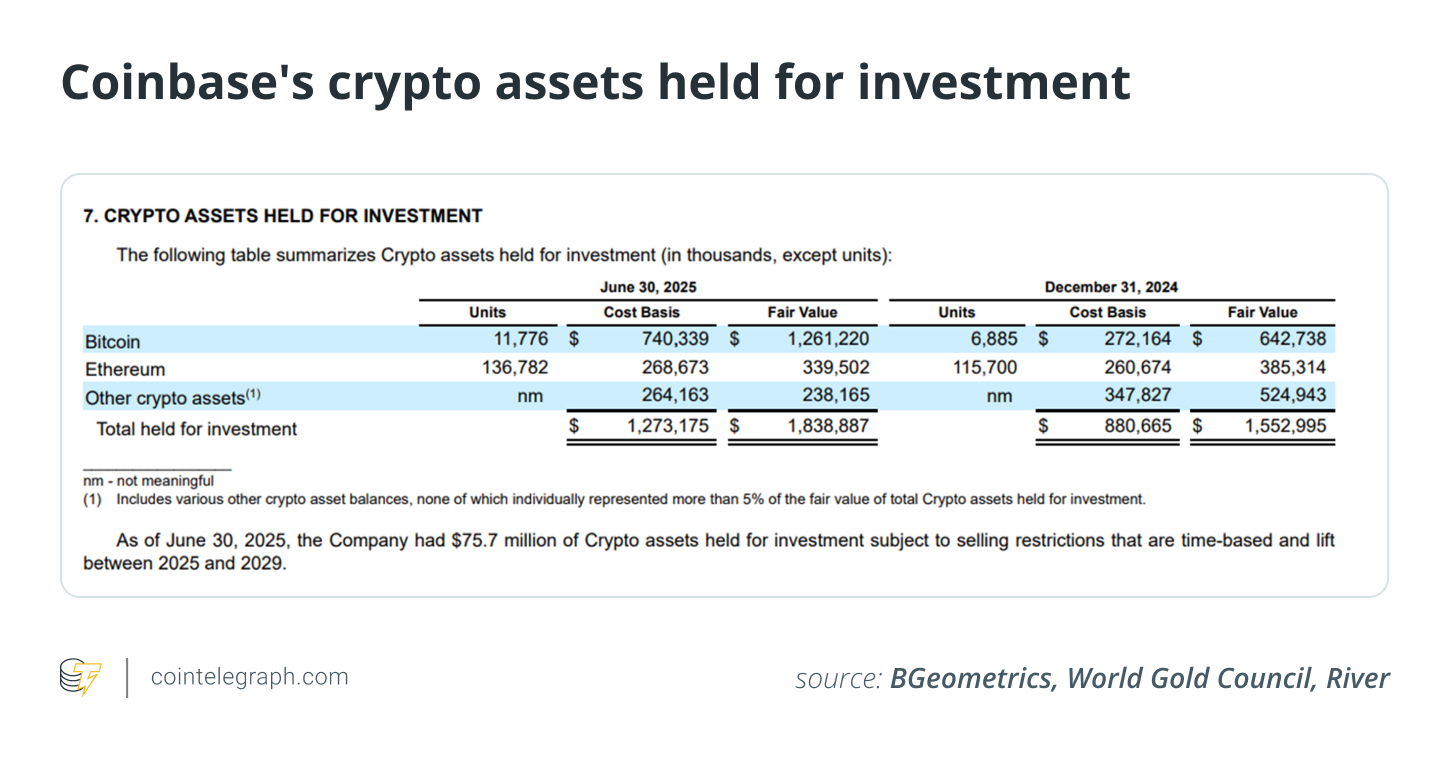The height and width of the screenshot is (758, 1450).
Task: Click the June 30, 2025 column header
Action: pyautogui.click(x=647, y=287)
